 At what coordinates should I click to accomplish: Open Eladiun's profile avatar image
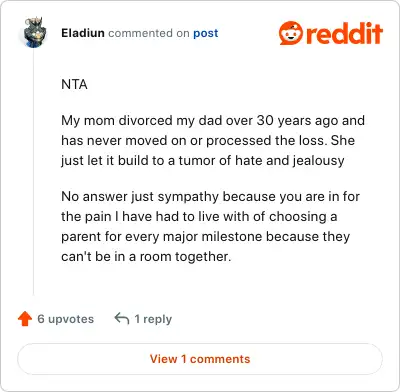[35, 32]
